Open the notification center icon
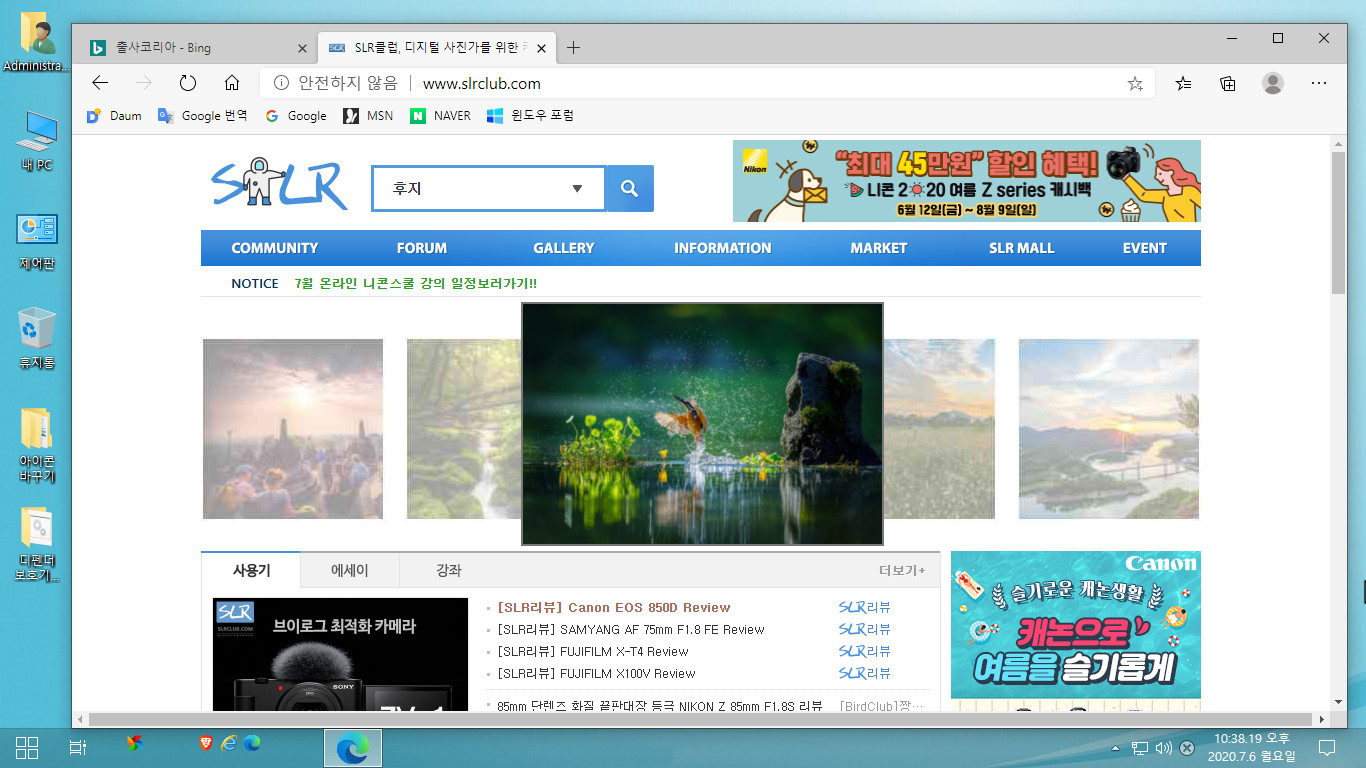The width and height of the screenshot is (1366, 768). (1327, 747)
